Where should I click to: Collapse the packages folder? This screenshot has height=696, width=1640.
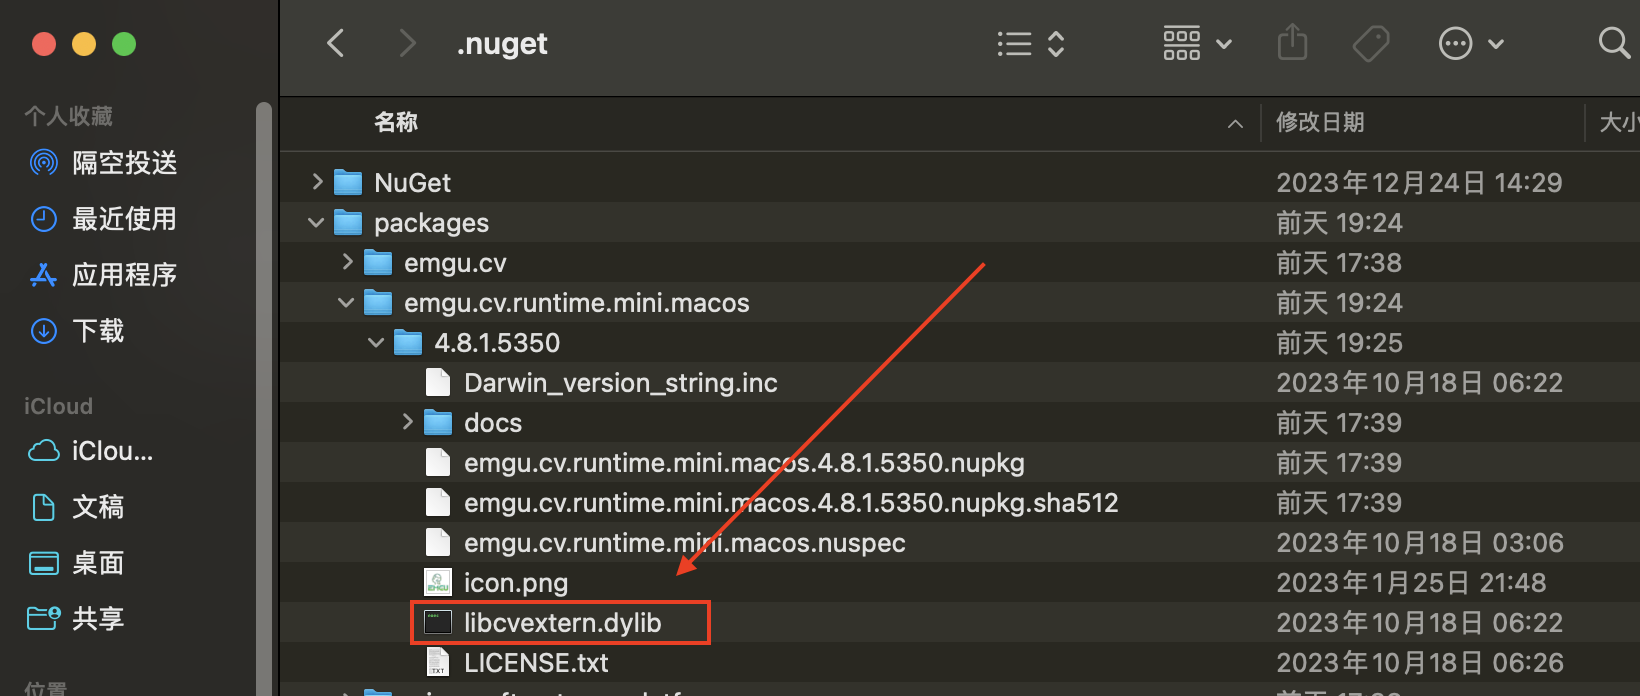[x=316, y=222]
